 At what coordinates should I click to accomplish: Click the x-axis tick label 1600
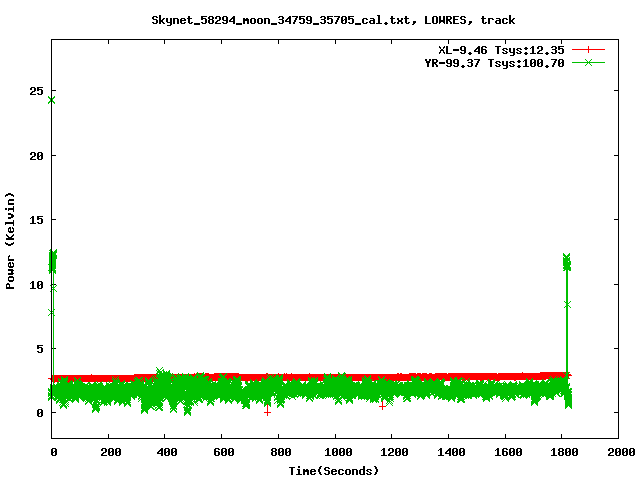pos(508,452)
